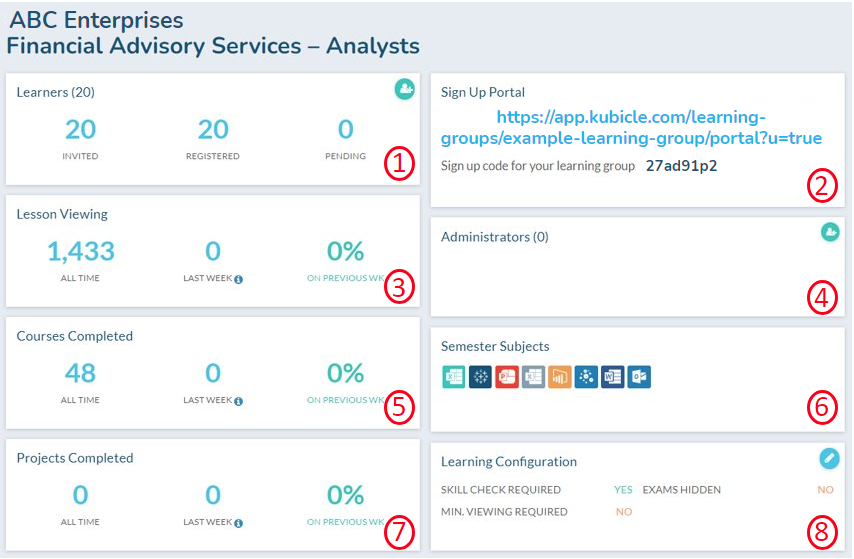Edit Learning Configuration with the pencil icon
This screenshot has height=559, width=854.
pos(829,457)
